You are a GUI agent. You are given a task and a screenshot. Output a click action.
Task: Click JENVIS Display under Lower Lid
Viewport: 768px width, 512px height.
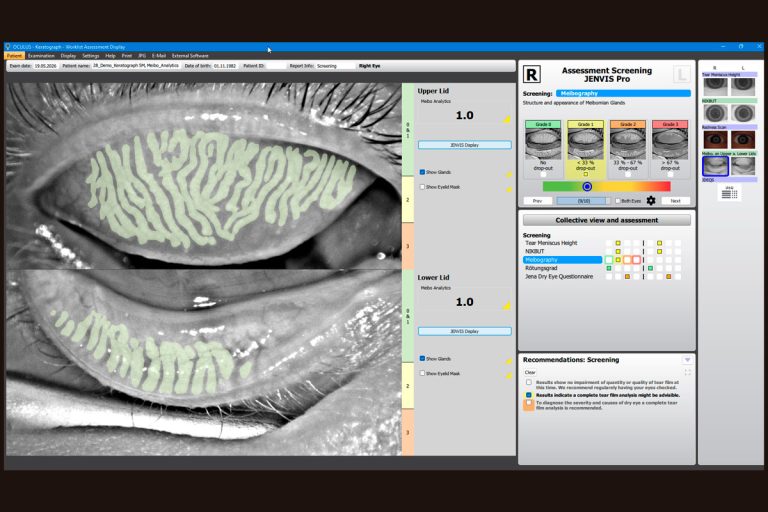pos(464,331)
